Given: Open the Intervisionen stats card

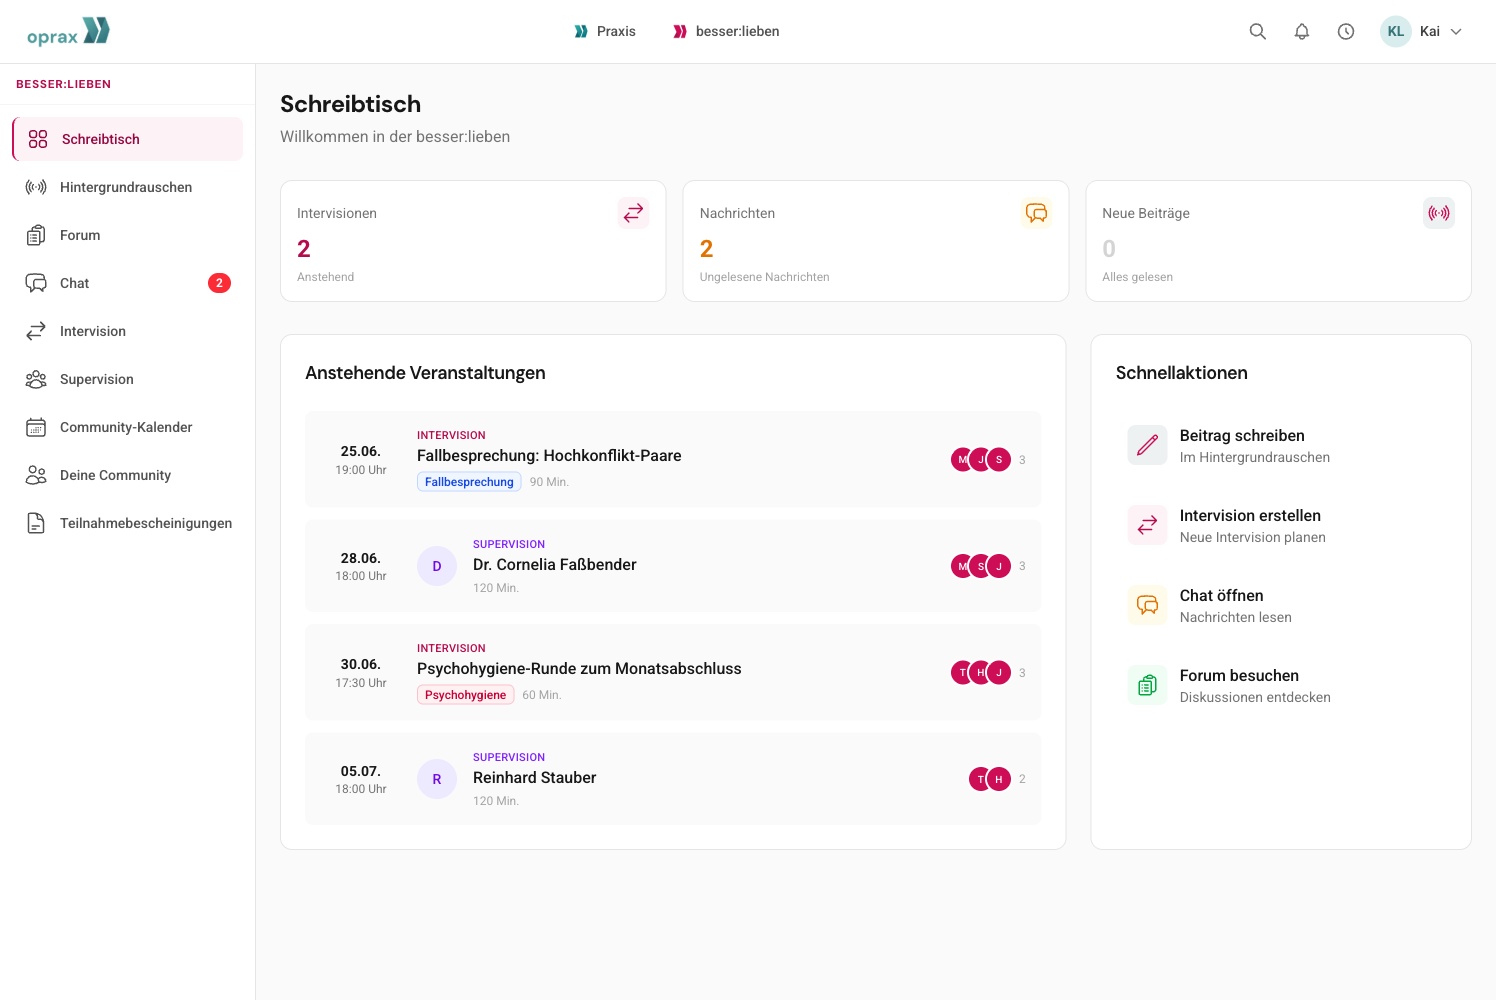Looking at the screenshot, I should (473, 241).
